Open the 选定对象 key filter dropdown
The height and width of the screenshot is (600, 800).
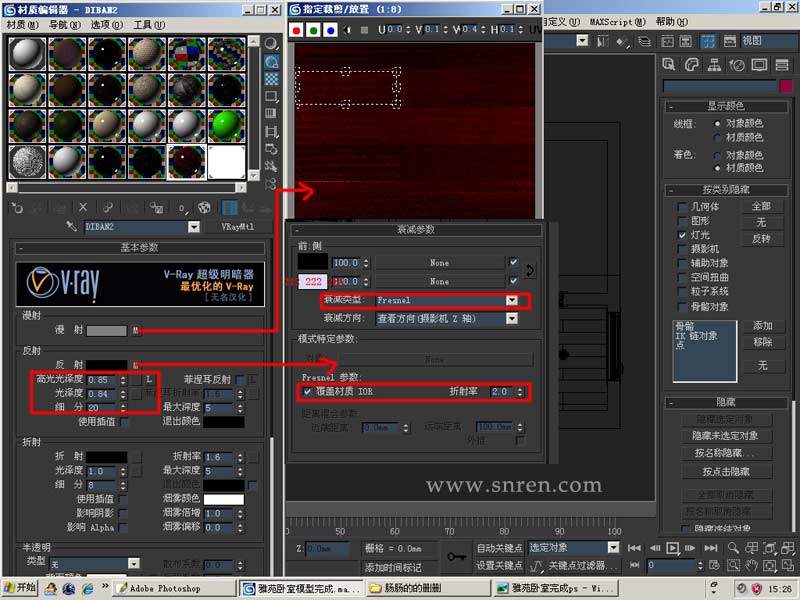pos(573,548)
